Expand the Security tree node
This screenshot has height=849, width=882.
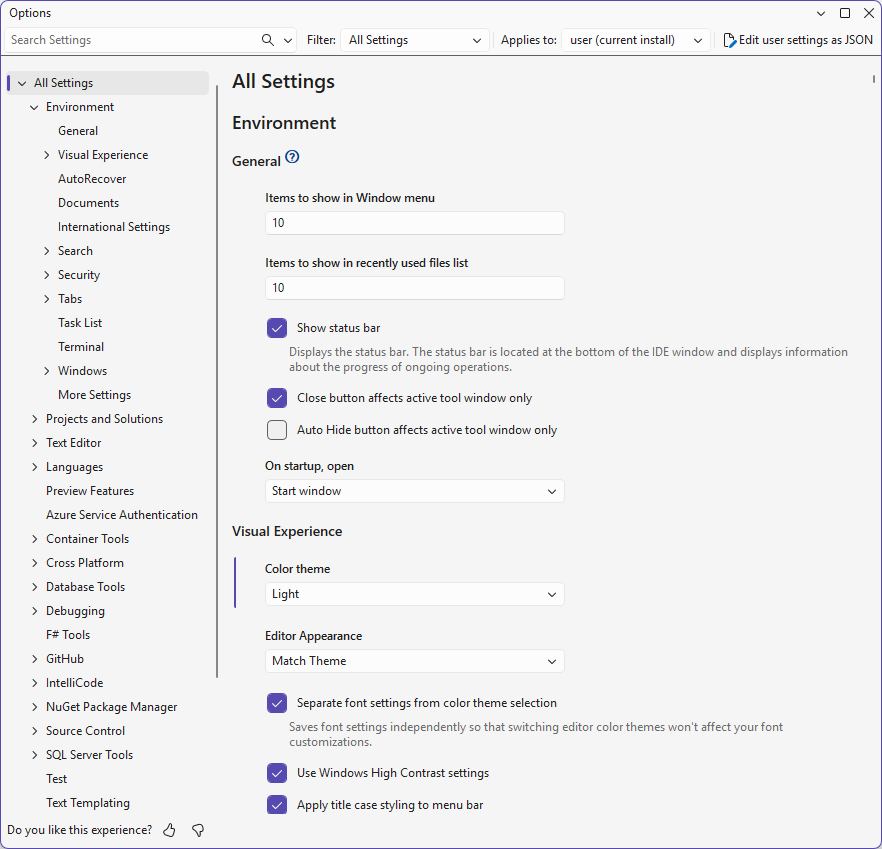[x=47, y=275]
